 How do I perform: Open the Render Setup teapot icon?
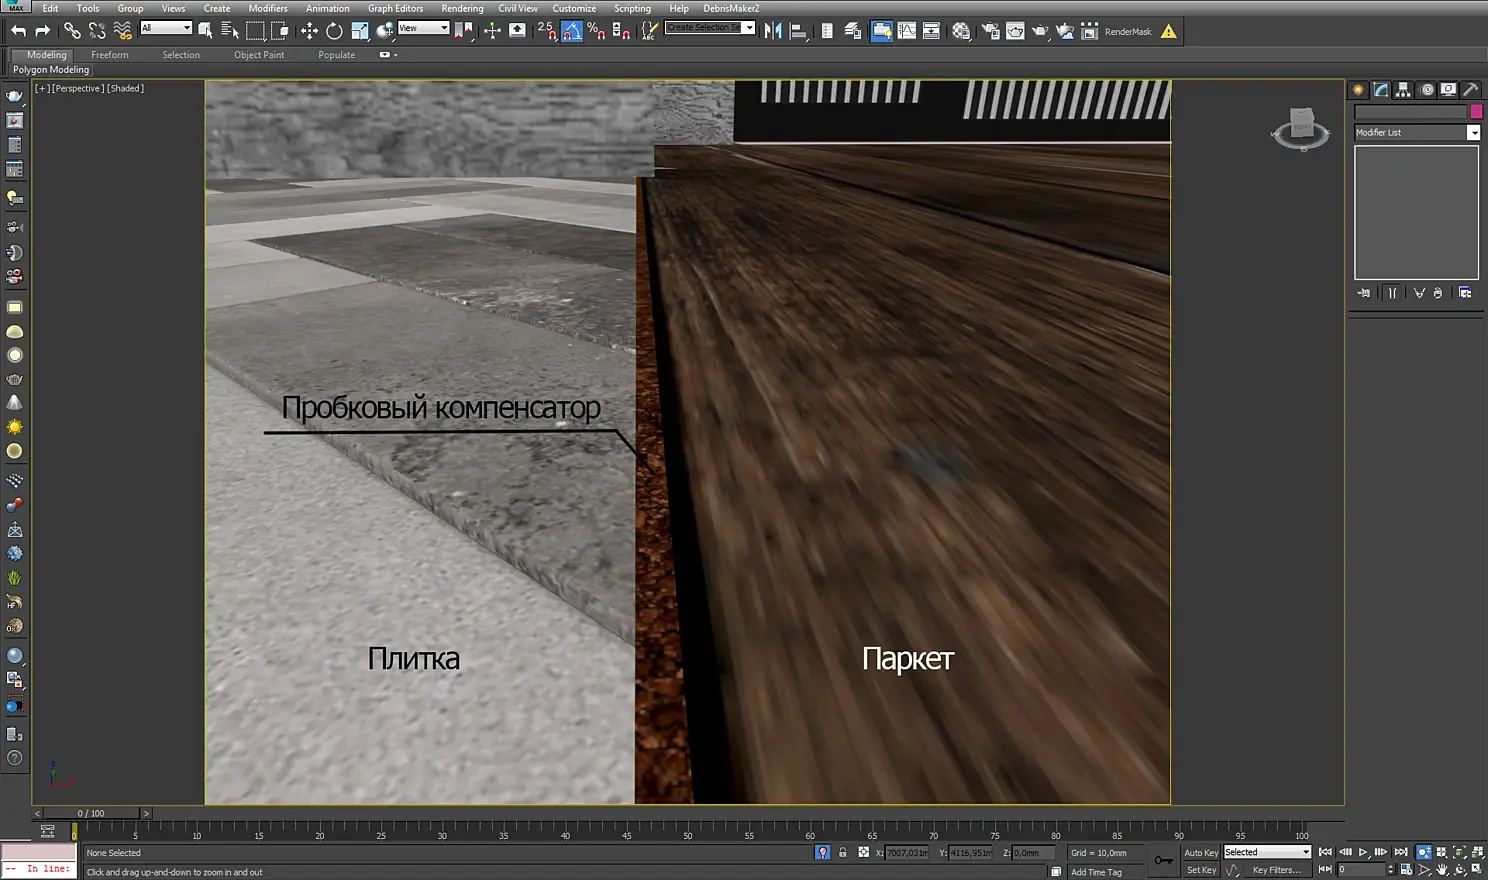point(990,31)
